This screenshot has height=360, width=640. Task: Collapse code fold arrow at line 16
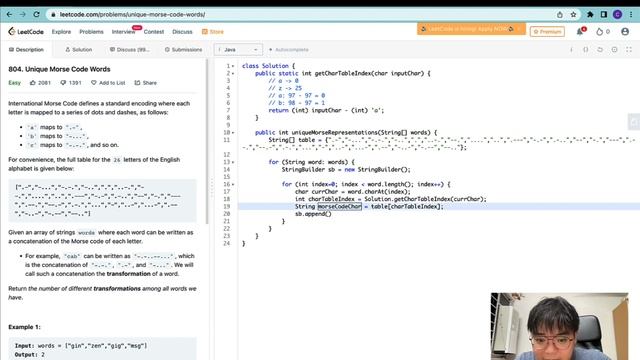[233, 184]
